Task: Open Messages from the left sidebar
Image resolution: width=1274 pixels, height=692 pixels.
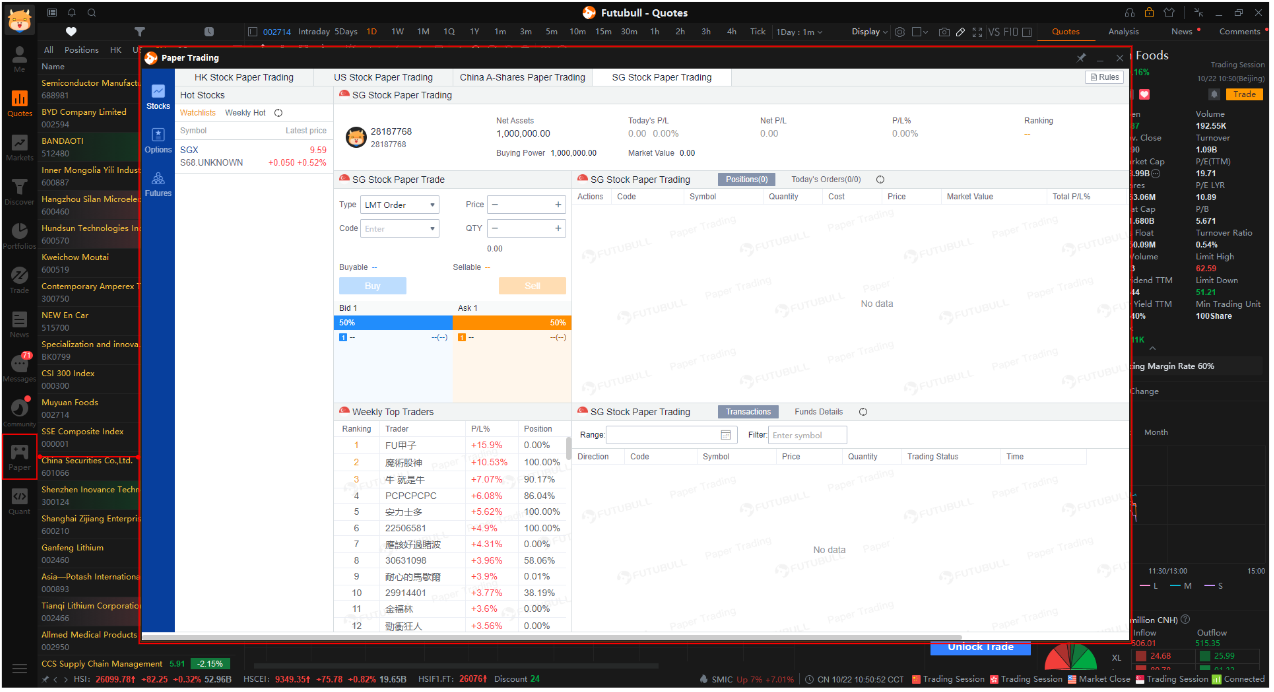Action: tap(19, 367)
